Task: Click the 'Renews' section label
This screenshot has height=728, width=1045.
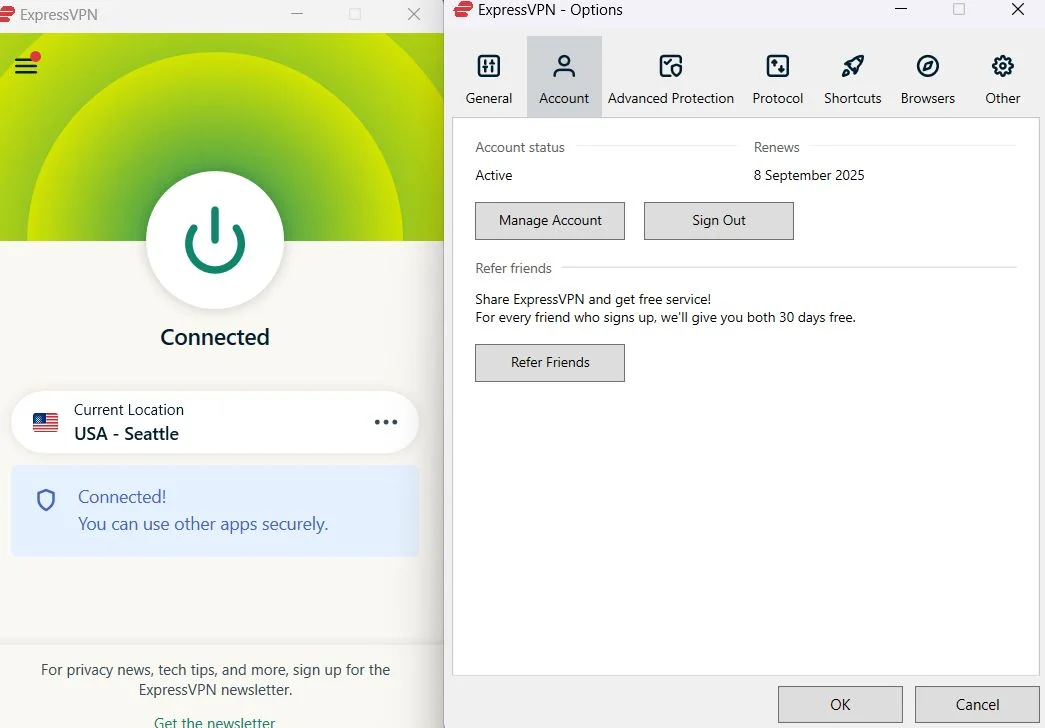Action: point(776,147)
